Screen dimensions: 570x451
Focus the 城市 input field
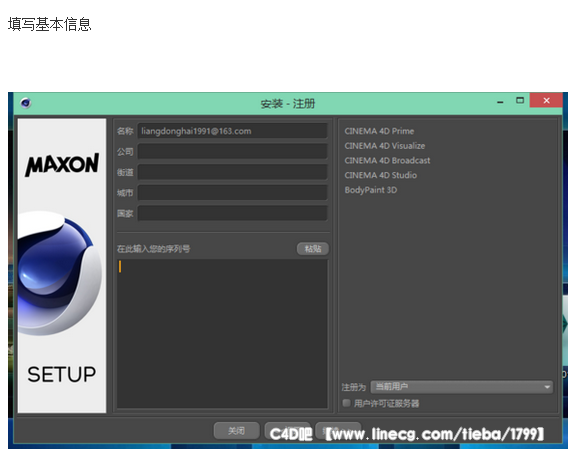point(232,193)
